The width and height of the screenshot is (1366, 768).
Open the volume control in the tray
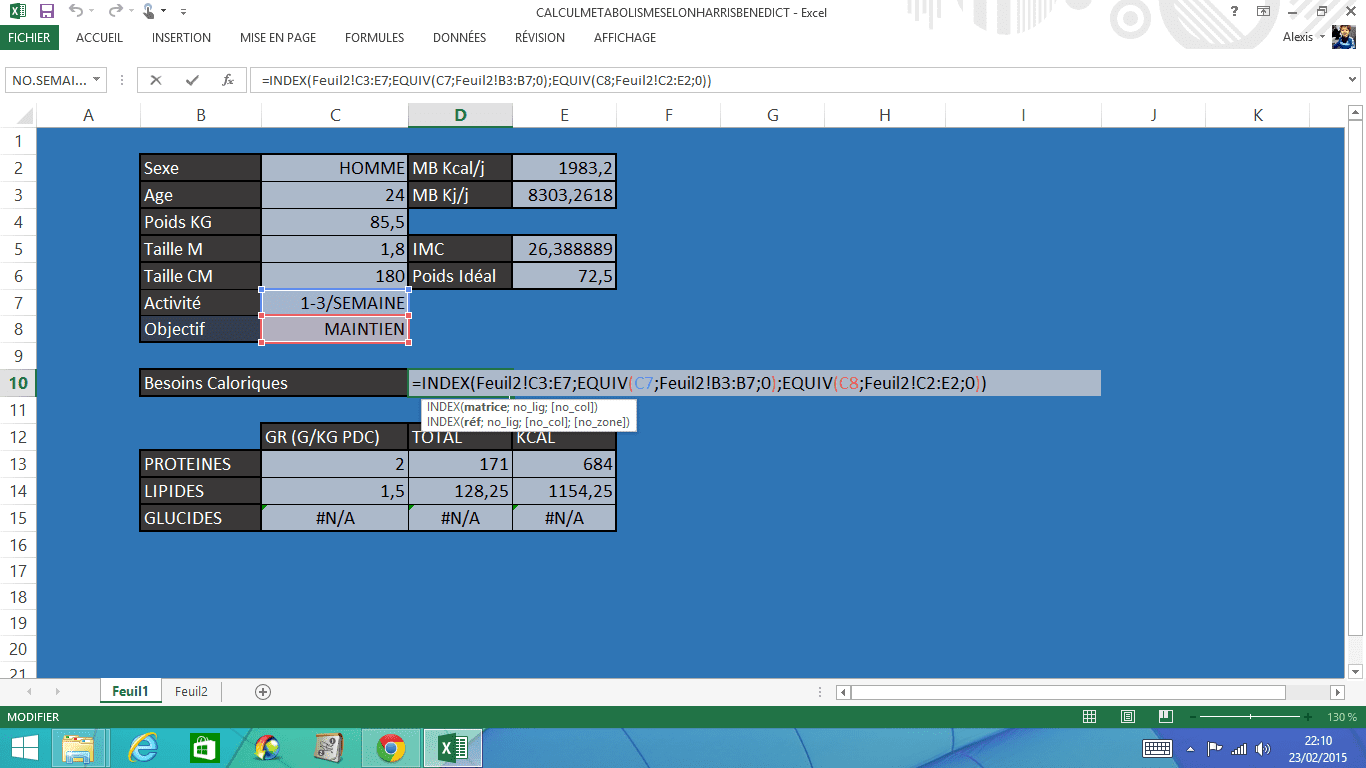1263,748
